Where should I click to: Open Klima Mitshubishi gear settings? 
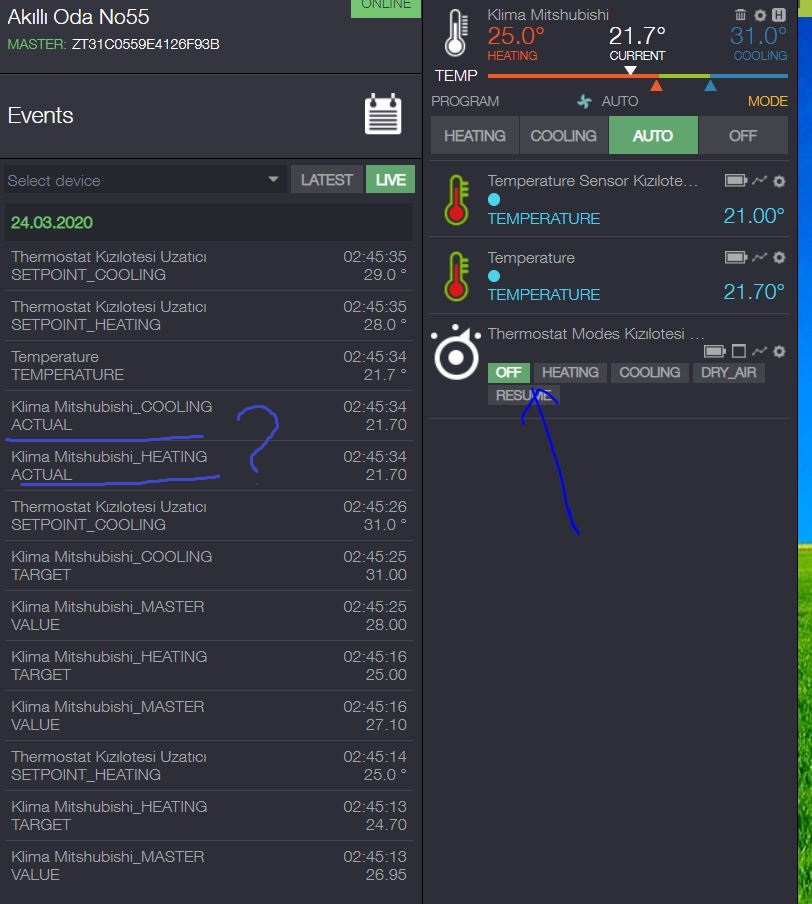(760, 16)
